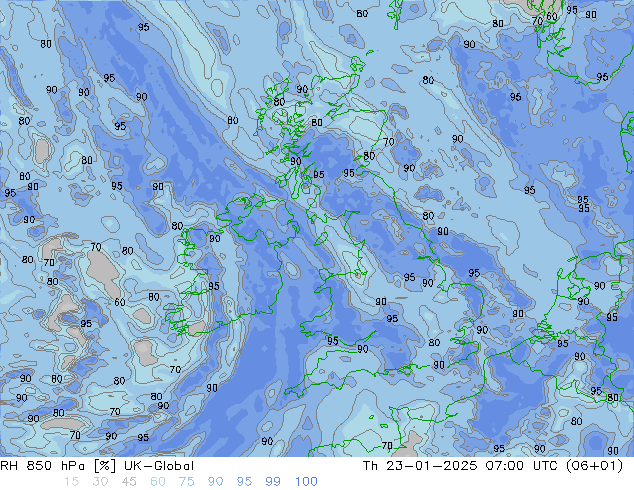The image size is (634, 490).
Task: Select the legend value 99 in the color scale
Action: pyautogui.click(x=273, y=482)
